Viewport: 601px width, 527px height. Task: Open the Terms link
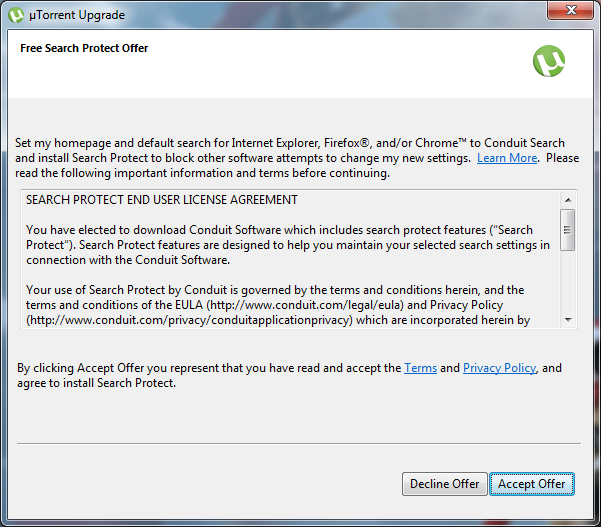[420, 368]
